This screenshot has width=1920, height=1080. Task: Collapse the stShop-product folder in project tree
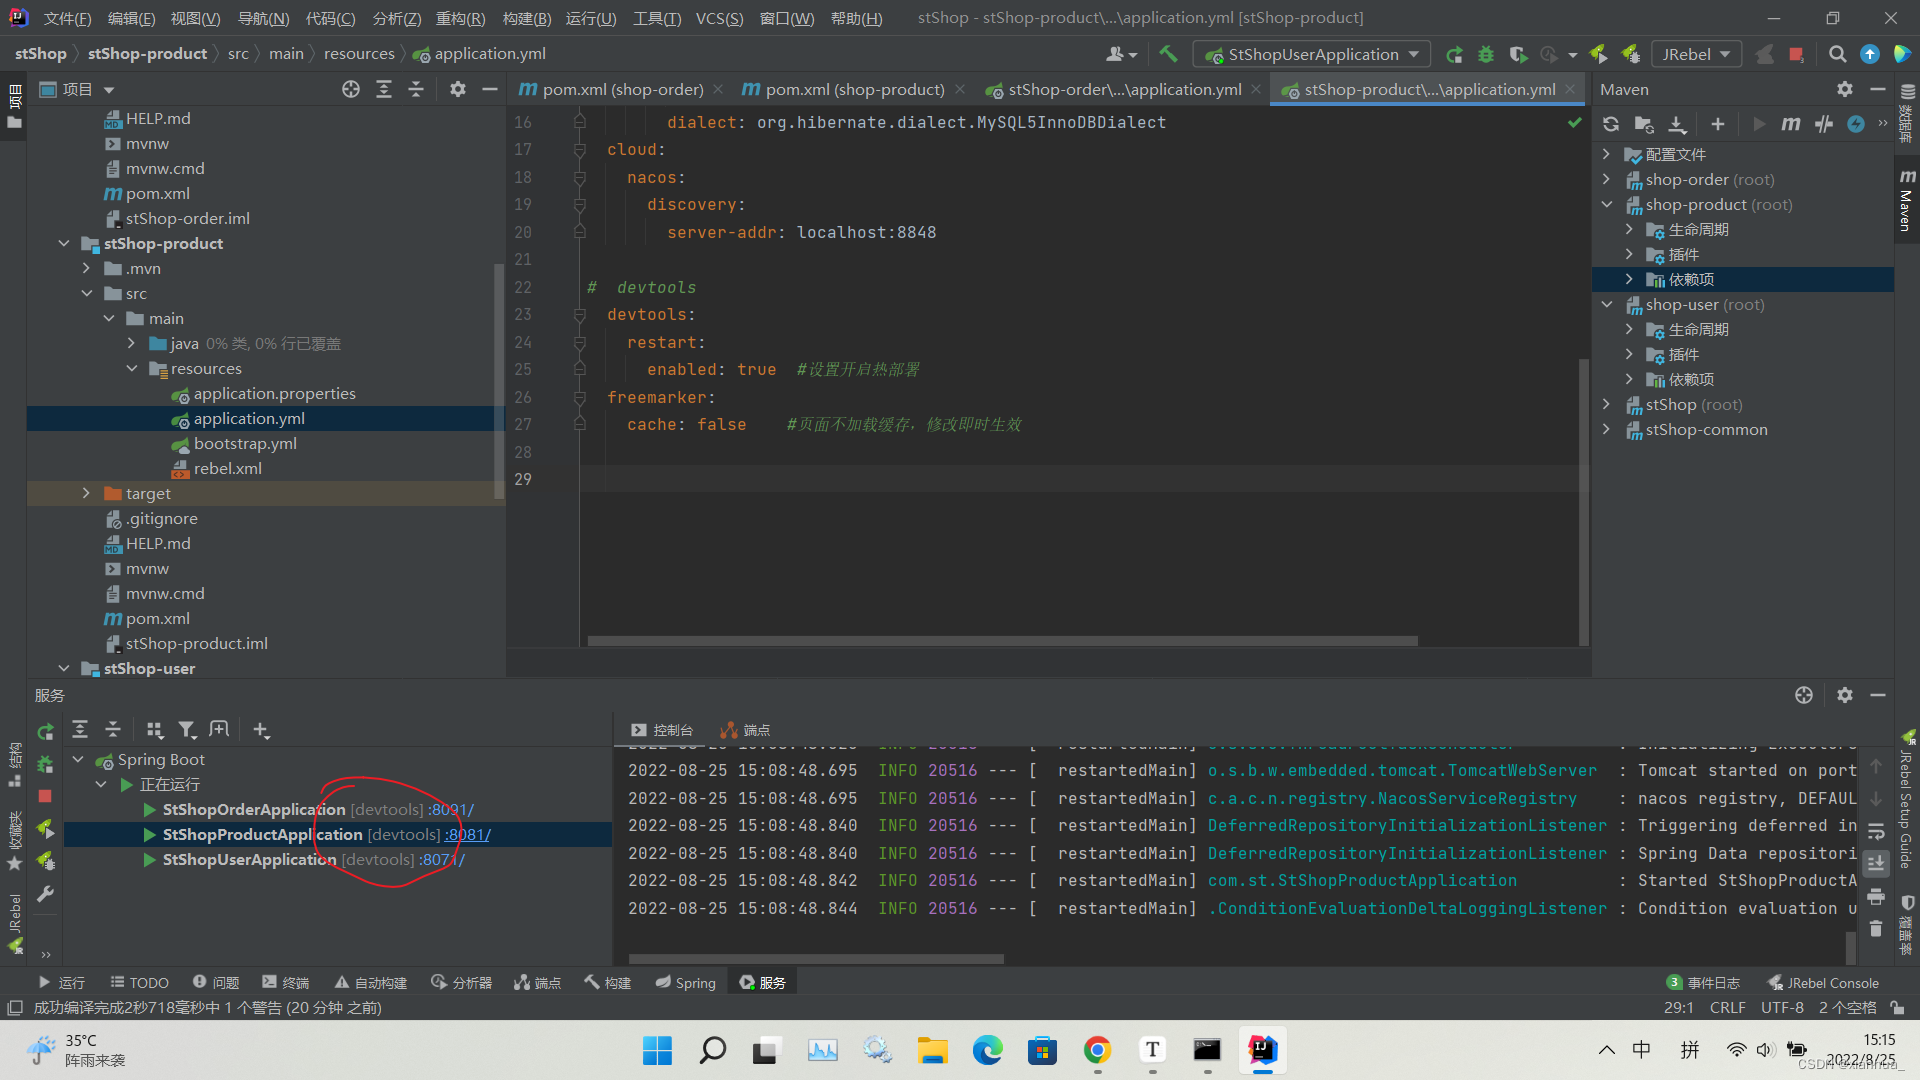tap(64, 243)
